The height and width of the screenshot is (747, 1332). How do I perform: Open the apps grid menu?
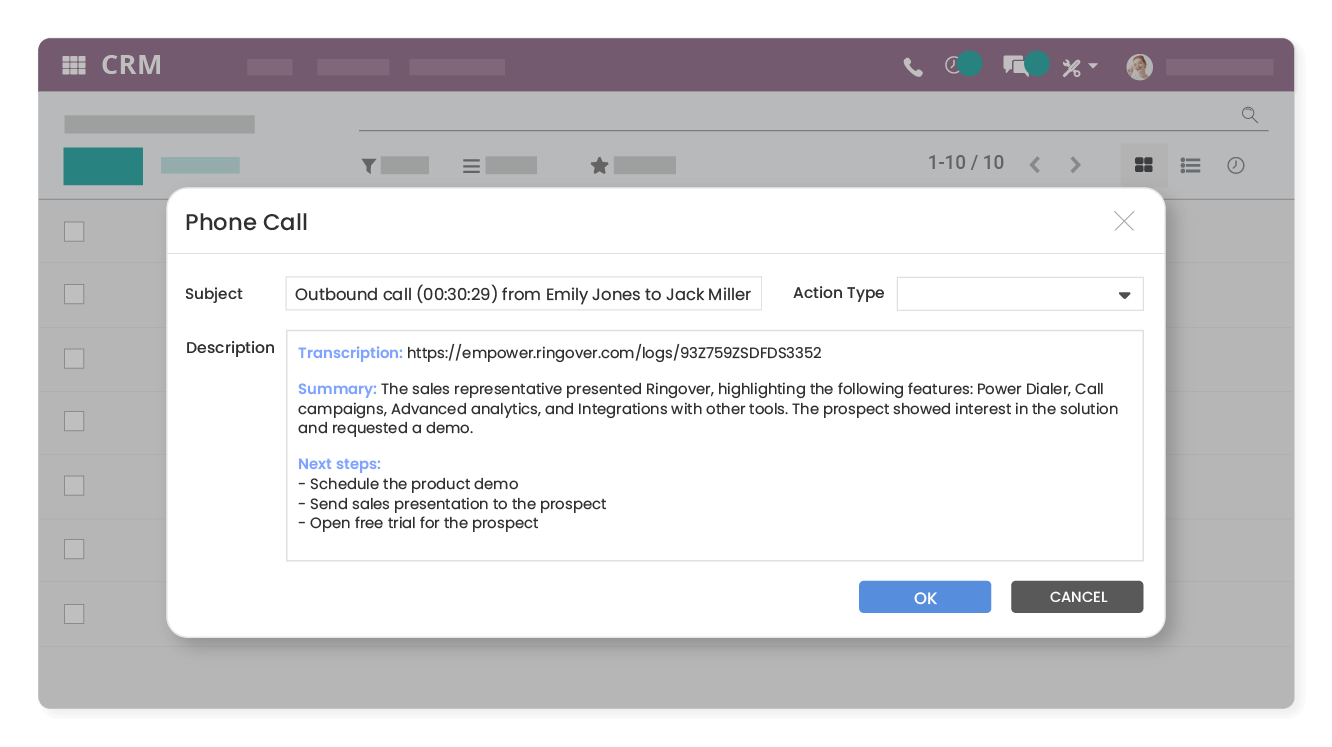[x=74, y=66]
